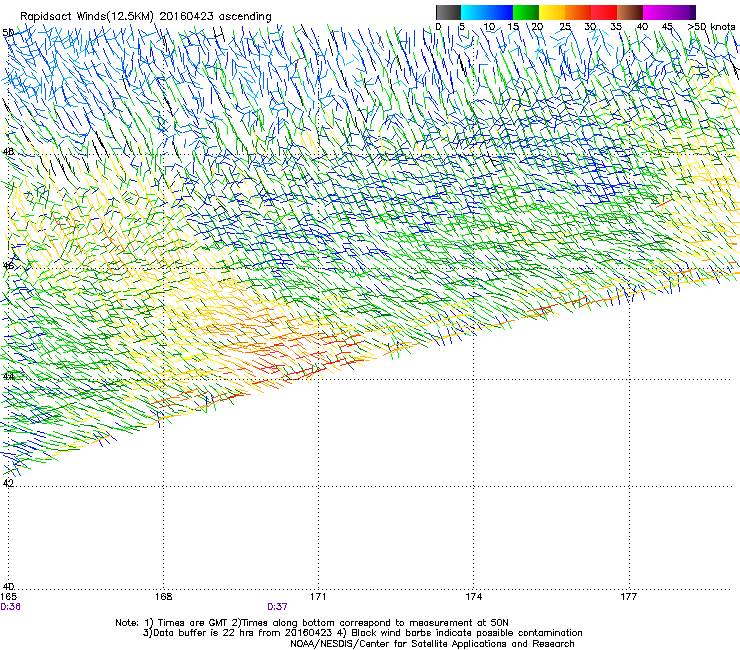This screenshot has height=650, width=740.
Task: Click the red 30-35 knots legend swatch
Action: [x=604, y=12]
